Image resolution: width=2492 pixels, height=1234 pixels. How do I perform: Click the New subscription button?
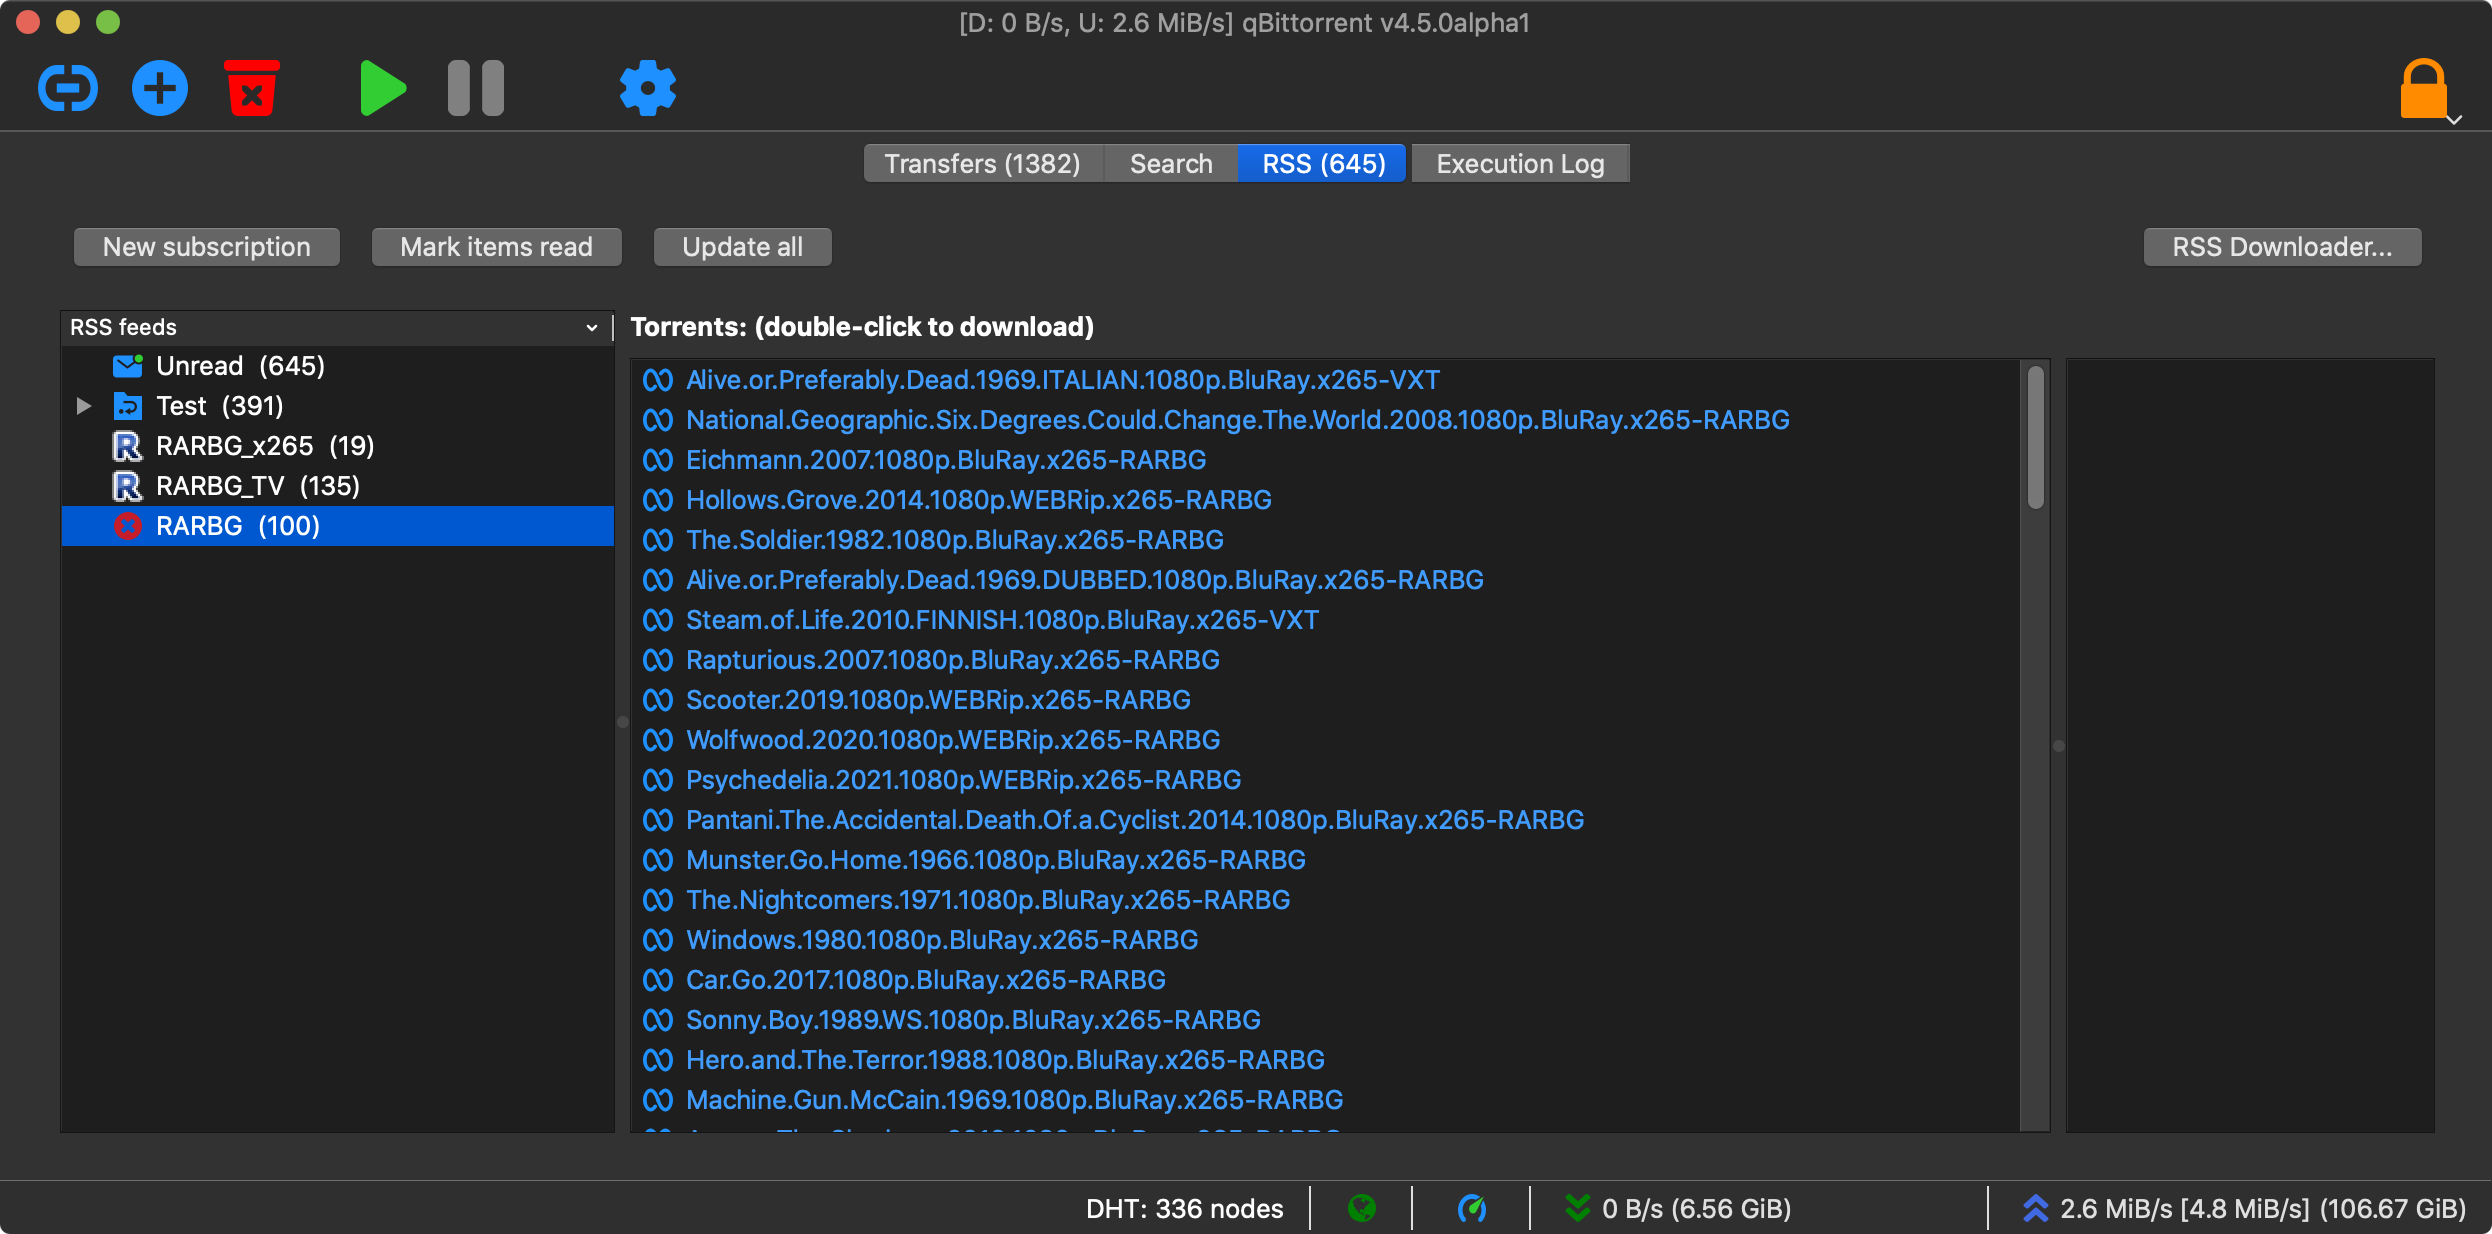[206, 246]
